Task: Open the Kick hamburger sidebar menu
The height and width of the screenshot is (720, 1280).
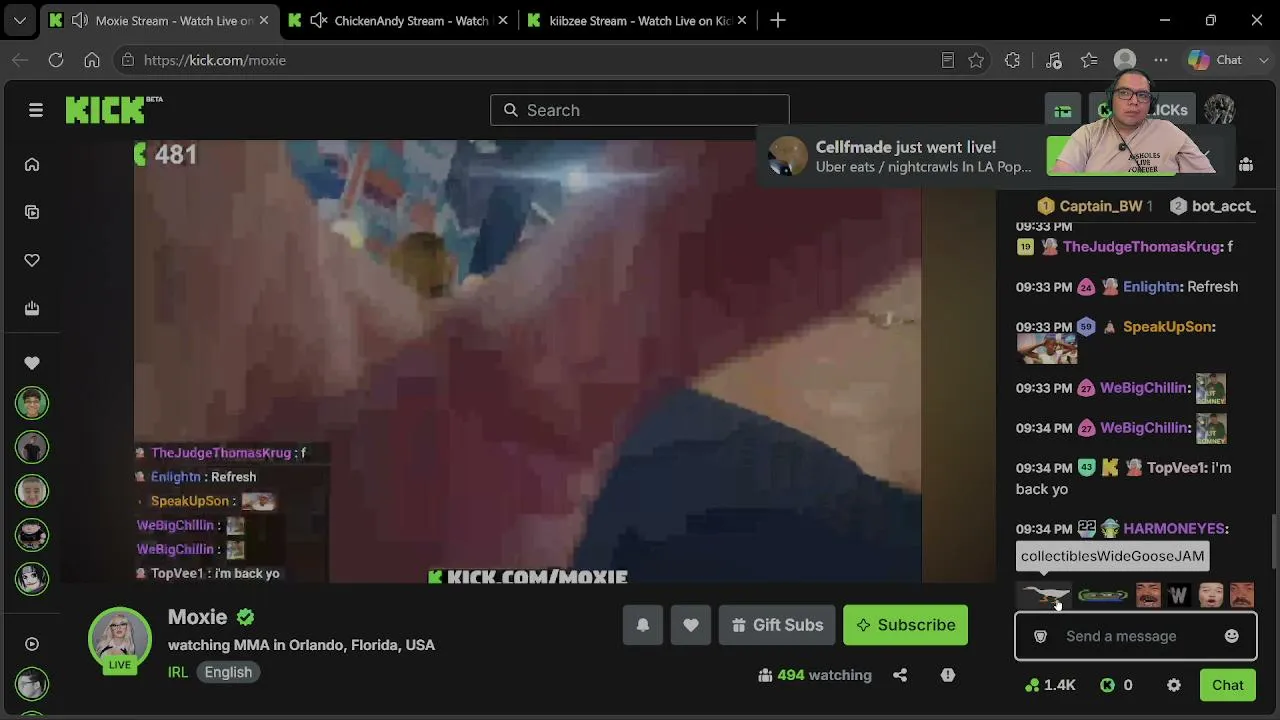Action: [x=36, y=110]
